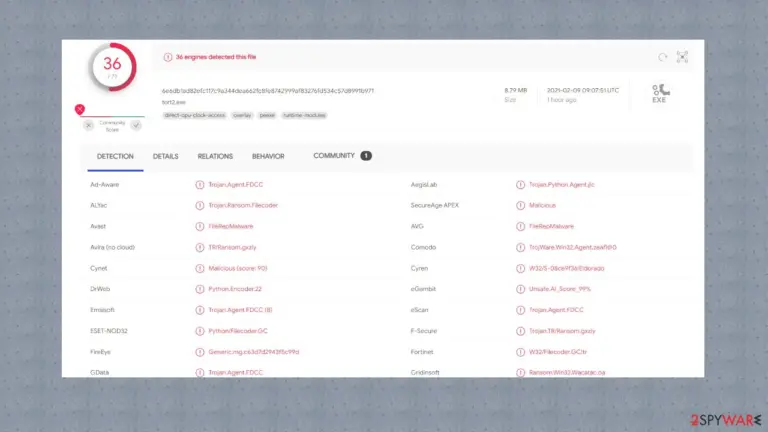Vote malicious with the X button
Viewport: 768px width, 432px height.
(x=88, y=125)
